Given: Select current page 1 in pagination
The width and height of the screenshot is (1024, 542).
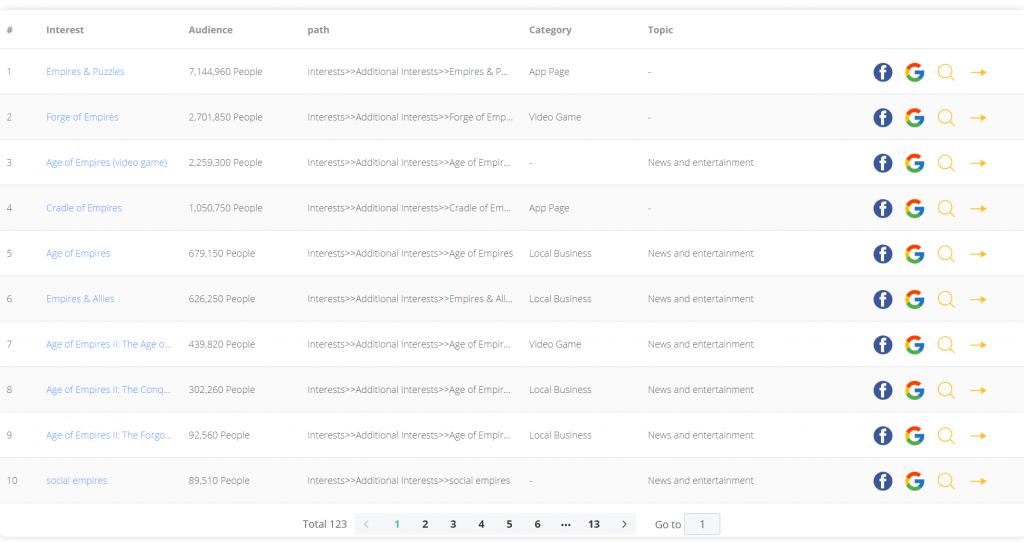Looking at the screenshot, I should pyautogui.click(x=396, y=524).
